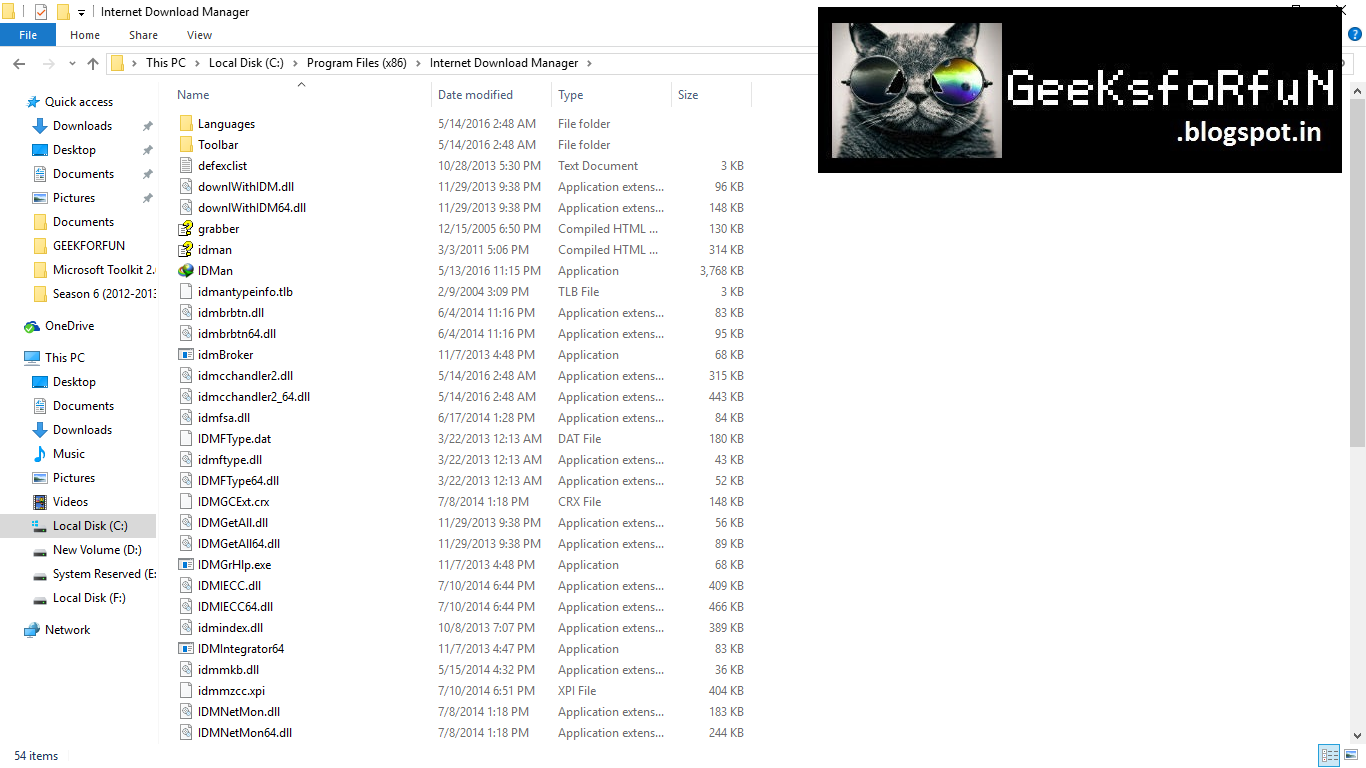This screenshot has width=1366, height=768.
Task: Select the idmcchandler2_64.dll file name
Action: pos(254,397)
